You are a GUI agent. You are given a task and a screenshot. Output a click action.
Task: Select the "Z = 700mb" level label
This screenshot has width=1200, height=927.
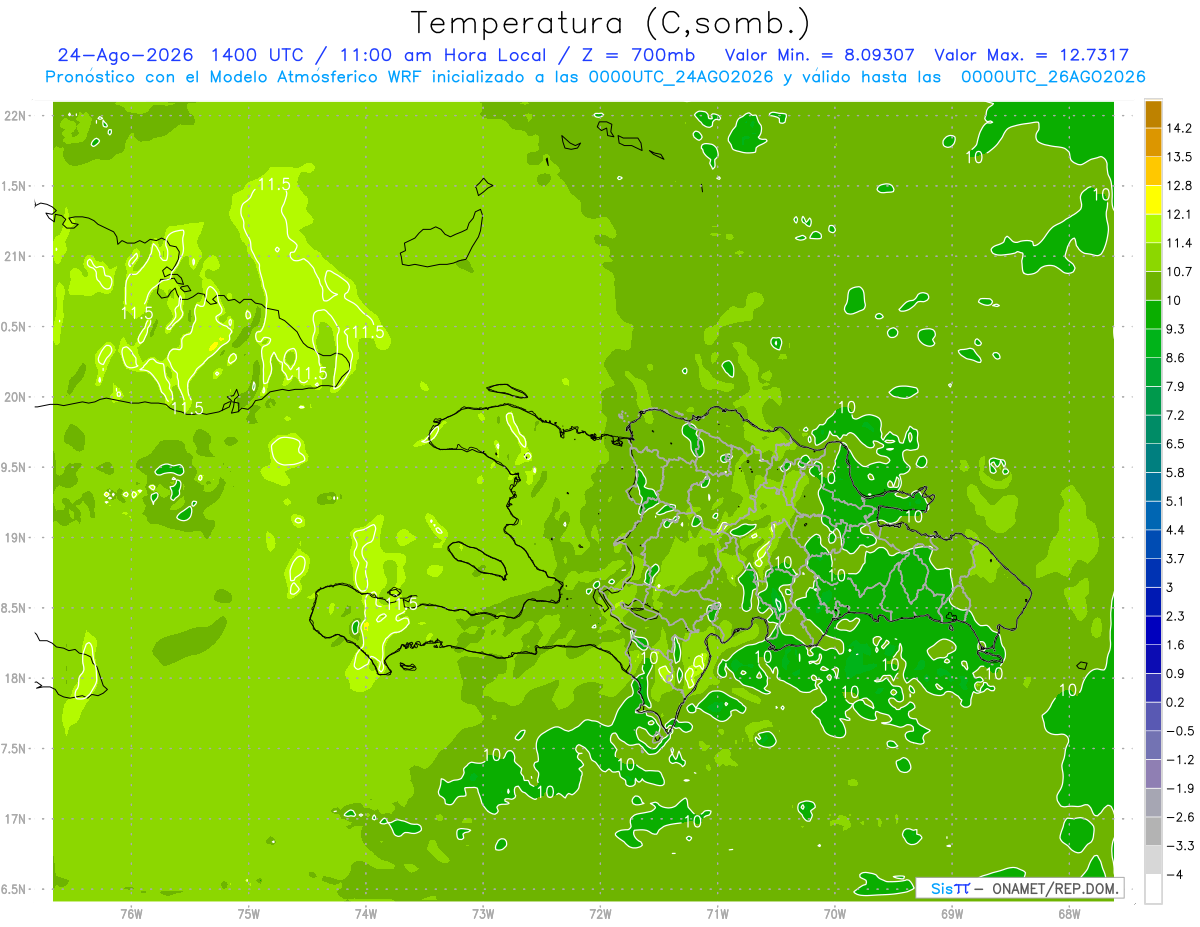[x=639, y=55]
